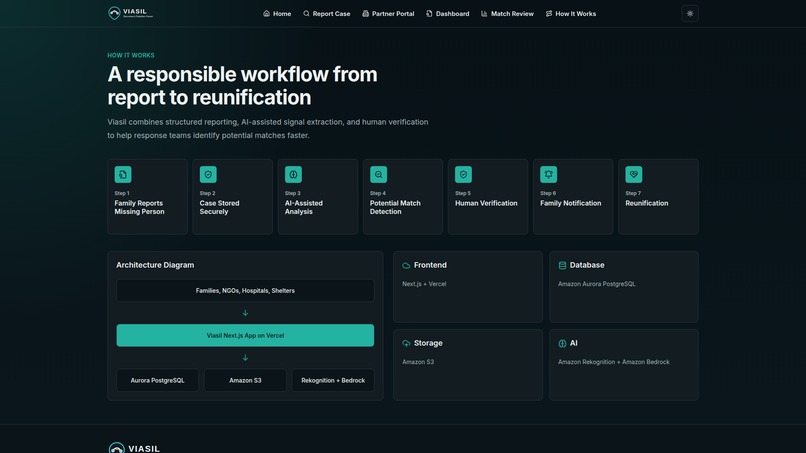Viewport: 806px width, 453px height.
Task: Click the Frontend cloud icon
Action: (406, 265)
